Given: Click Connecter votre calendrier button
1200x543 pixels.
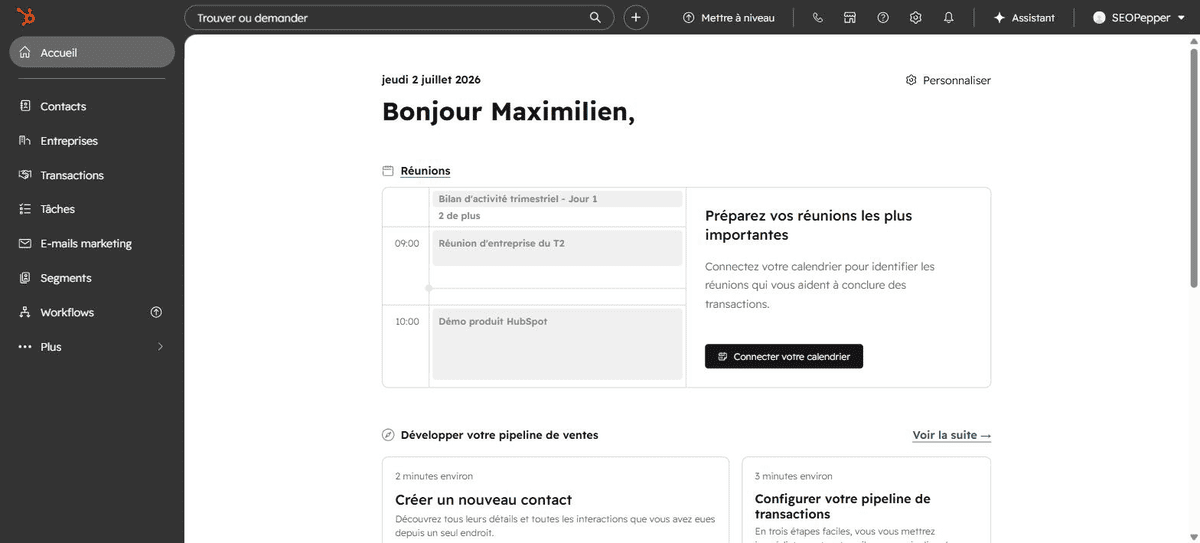Looking at the screenshot, I should 784,356.
